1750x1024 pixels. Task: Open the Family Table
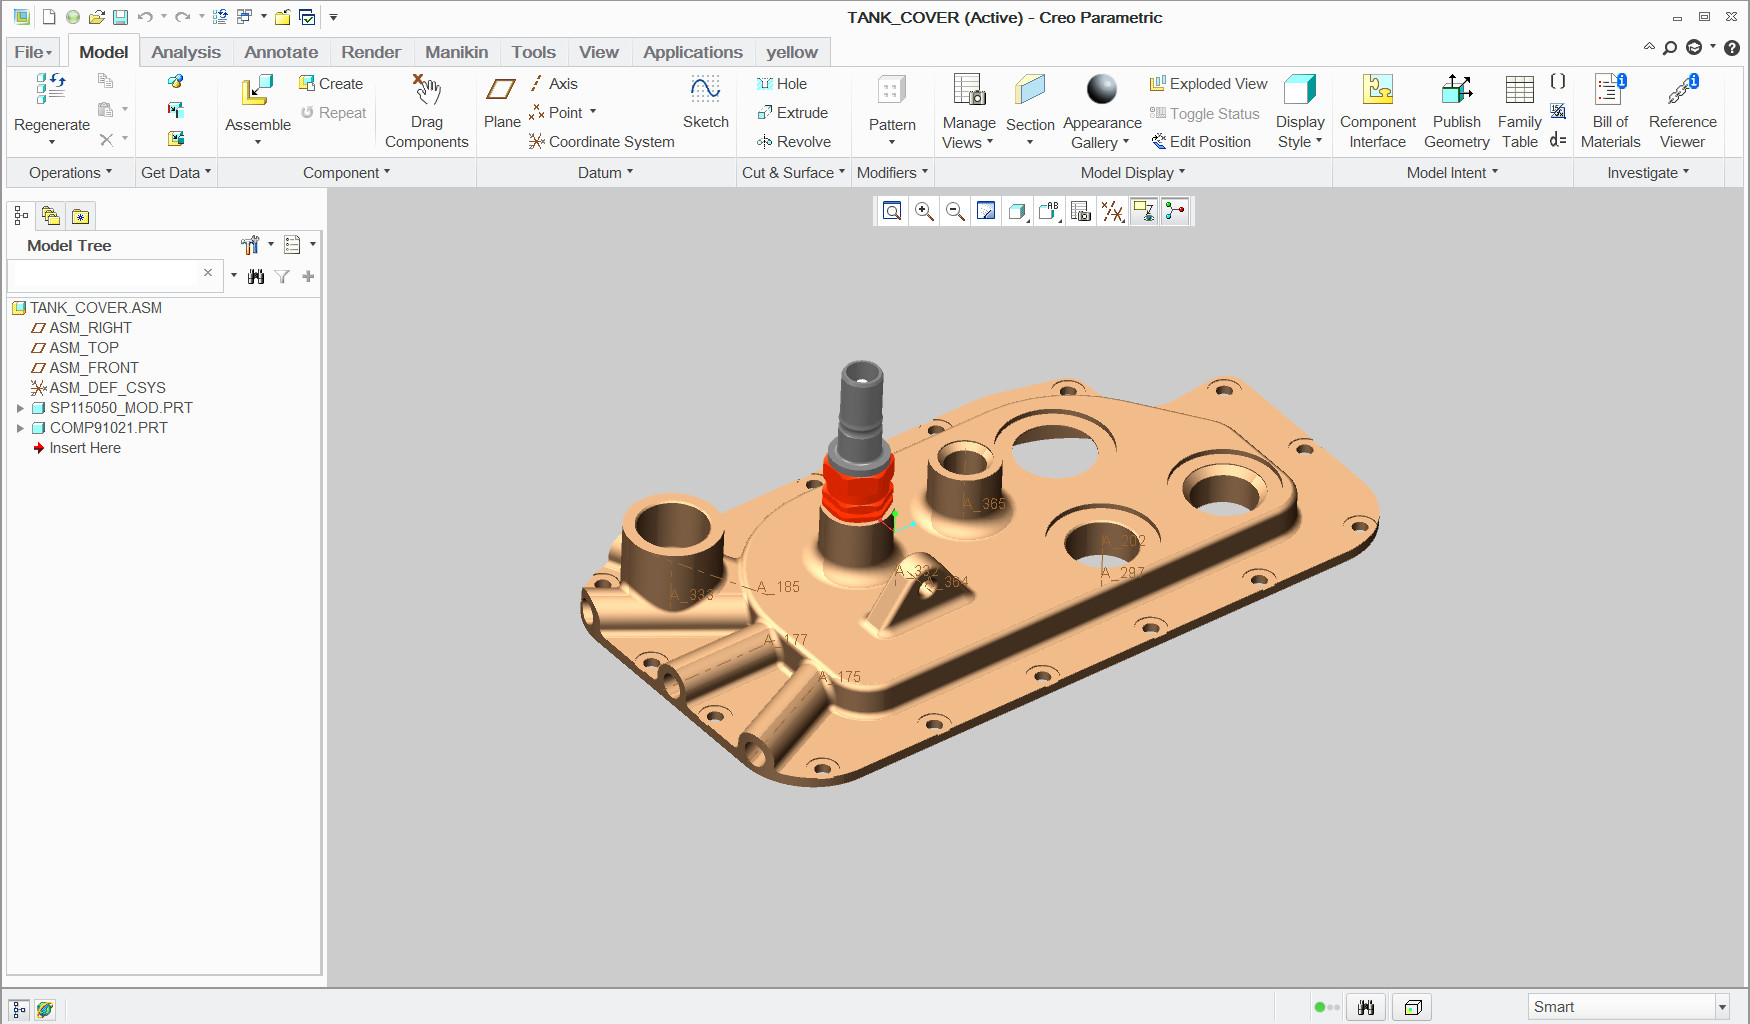(1519, 111)
